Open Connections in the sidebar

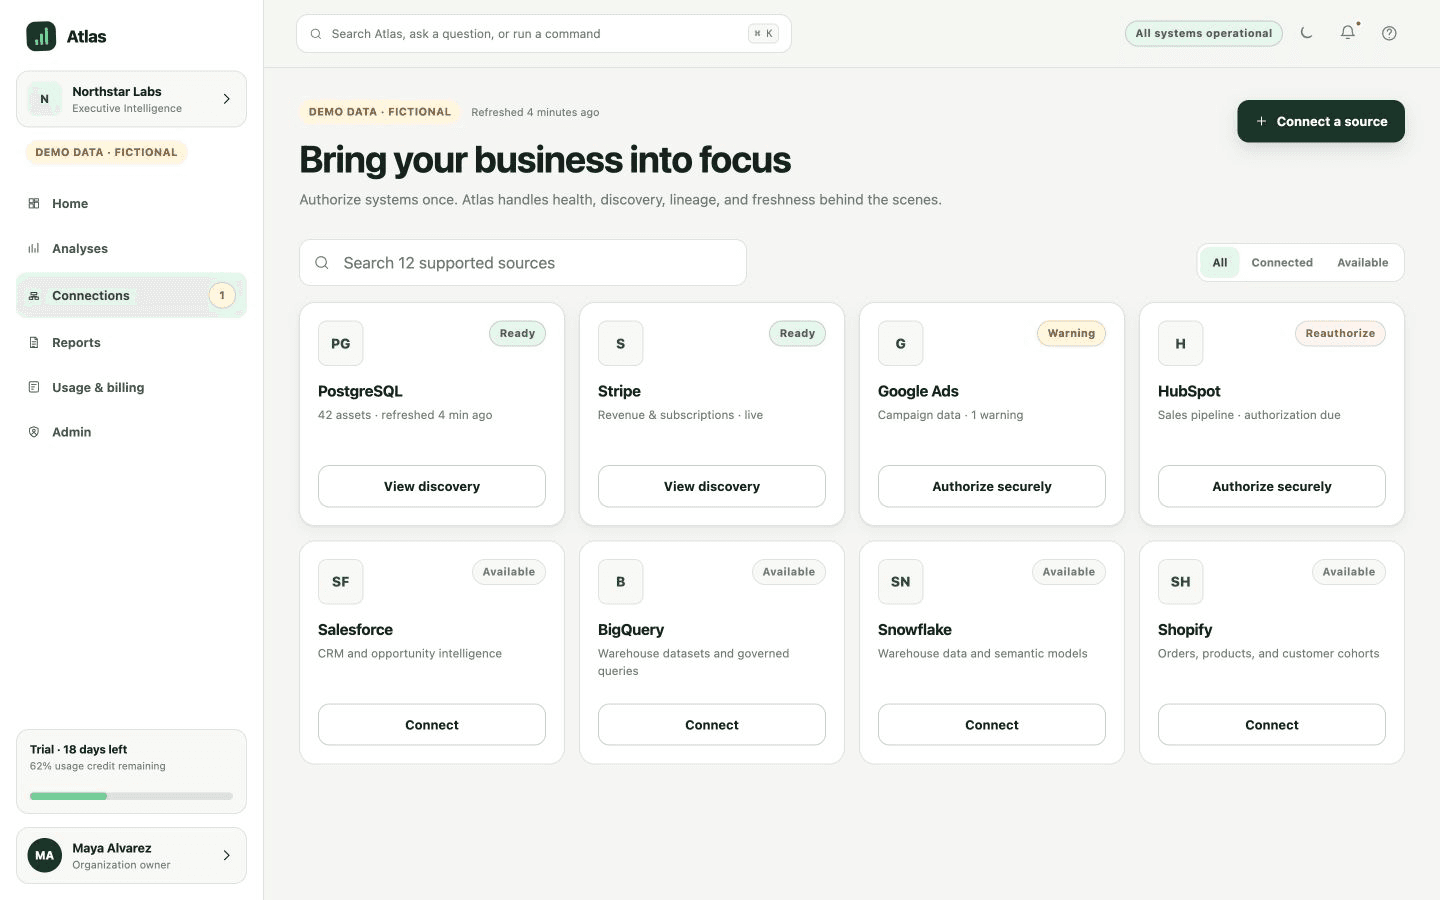point(131,296)
